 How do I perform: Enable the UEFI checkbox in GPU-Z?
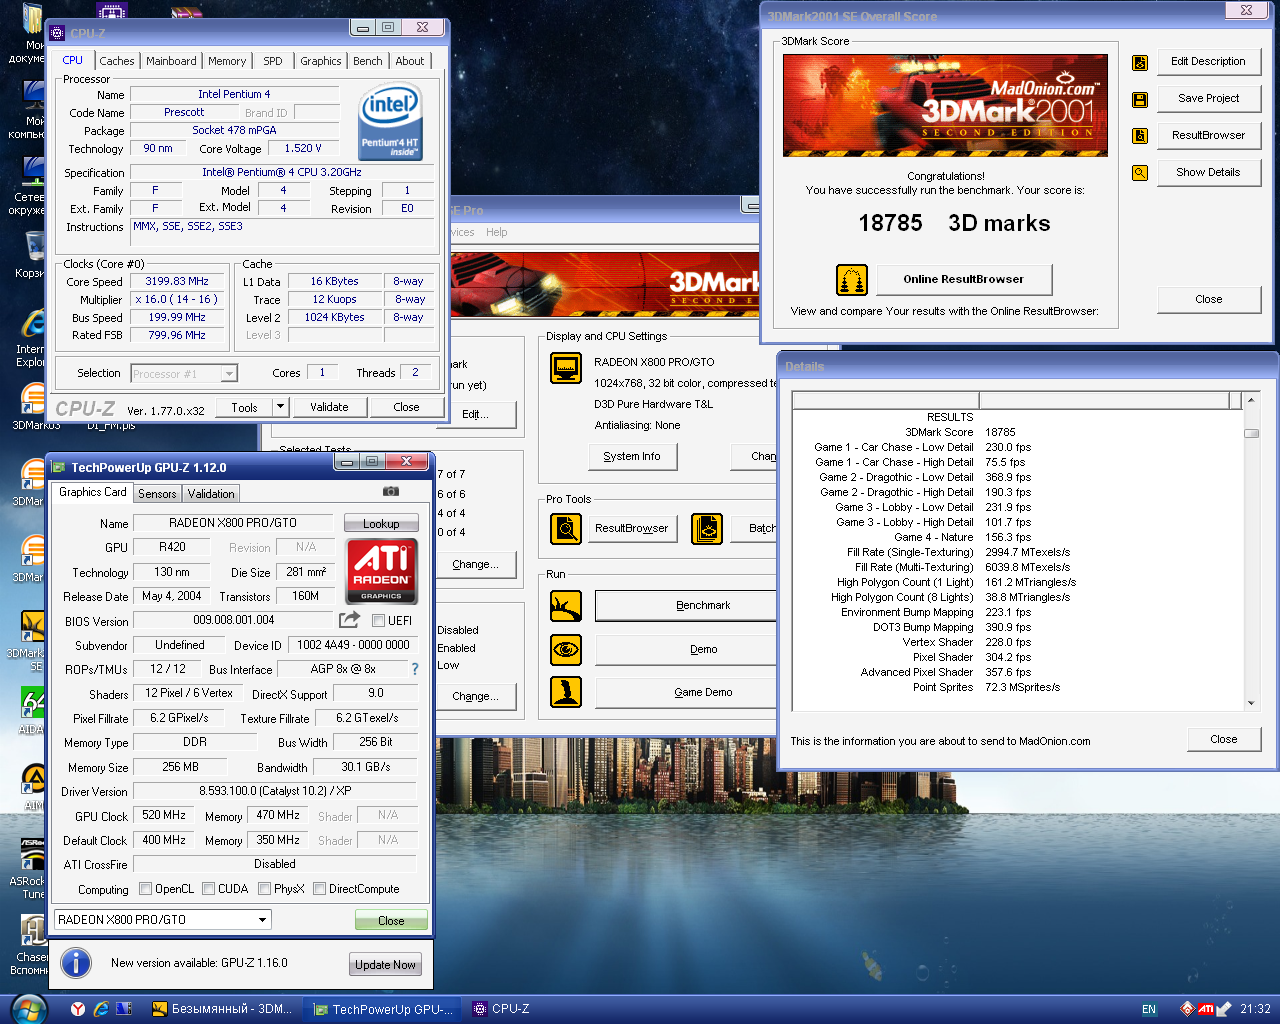point(379,621)
